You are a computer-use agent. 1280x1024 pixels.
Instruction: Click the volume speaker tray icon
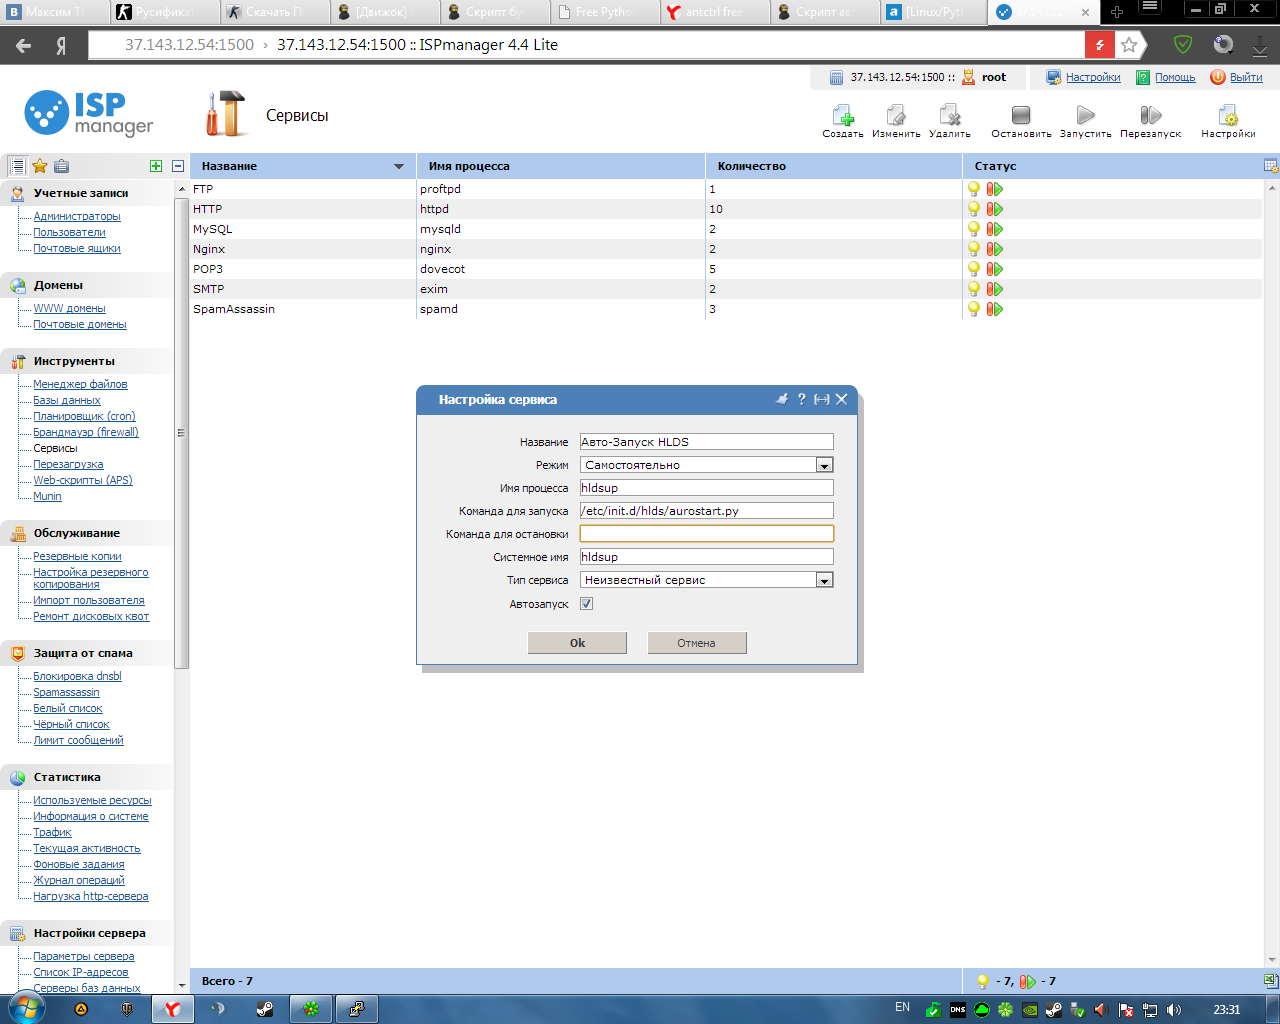click(1174, 1010)
